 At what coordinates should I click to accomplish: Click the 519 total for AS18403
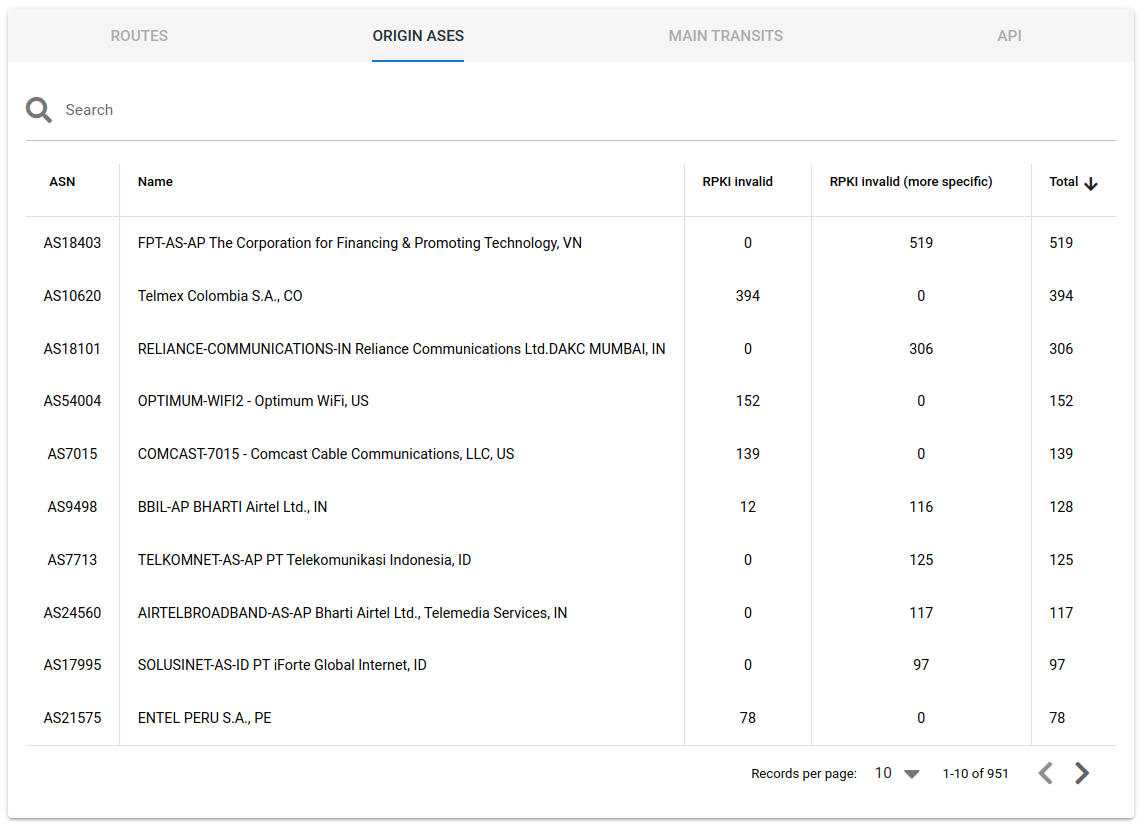(1061, 243)
